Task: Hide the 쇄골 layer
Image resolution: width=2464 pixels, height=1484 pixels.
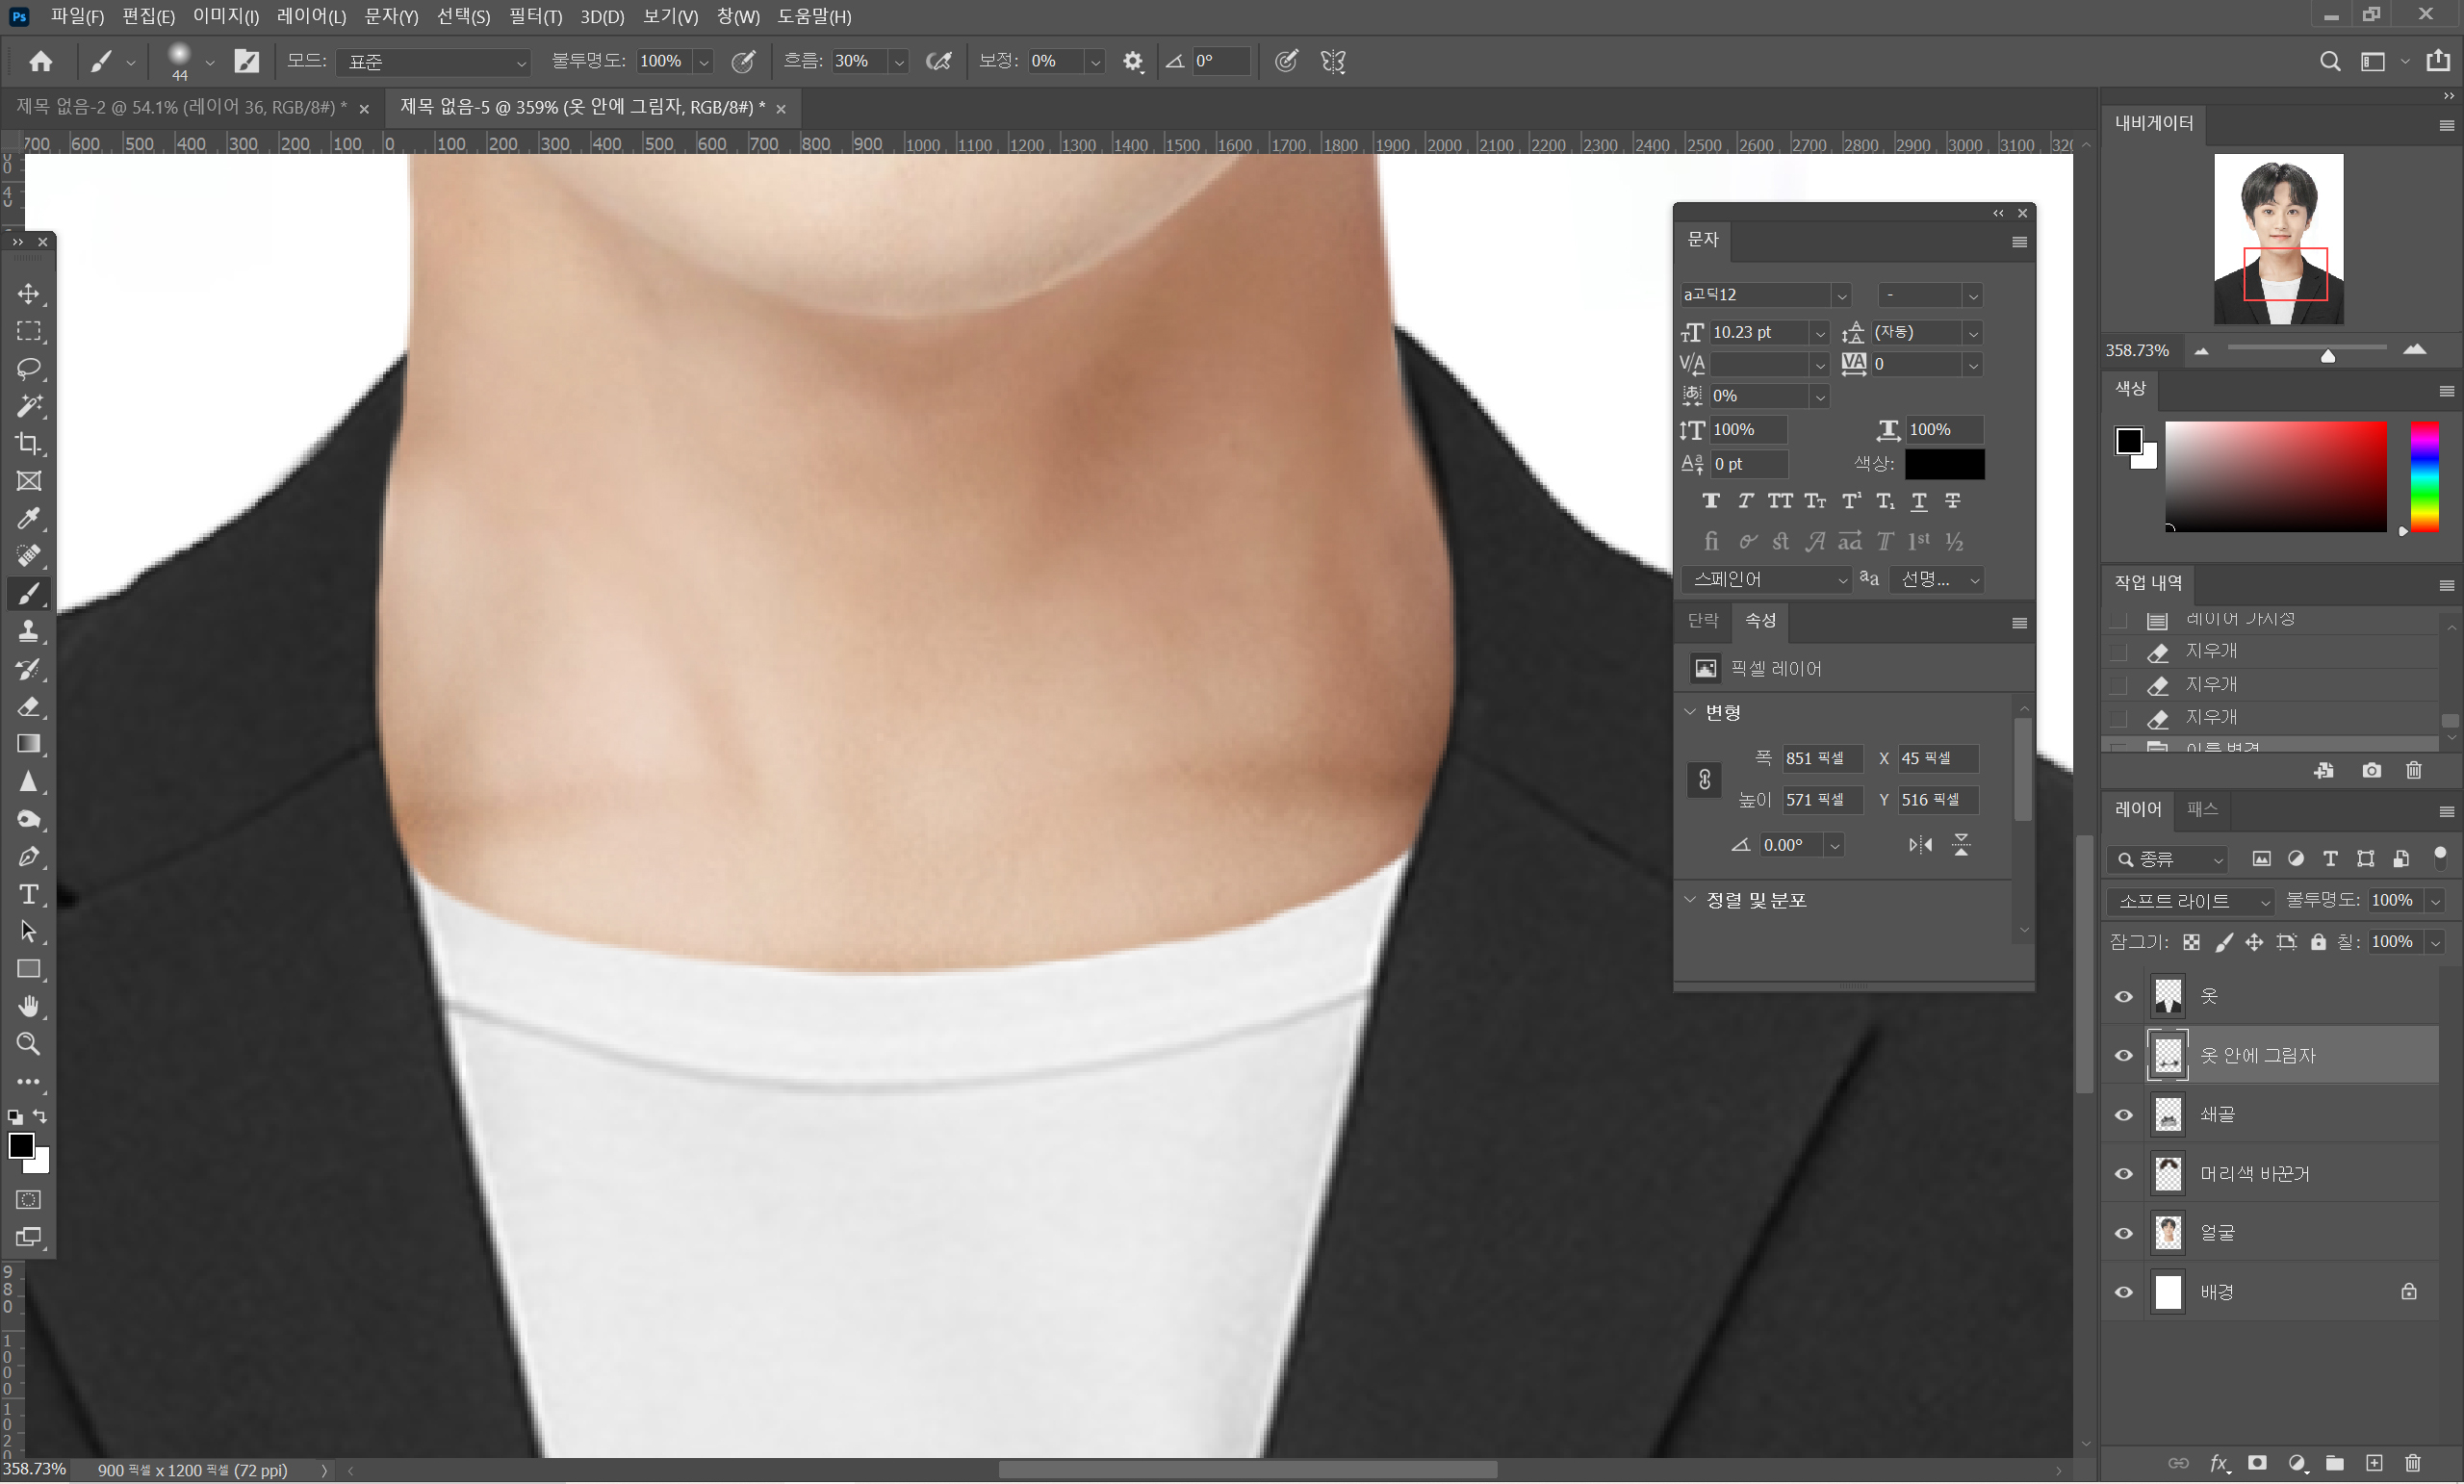Action: click(2124, 1116)
